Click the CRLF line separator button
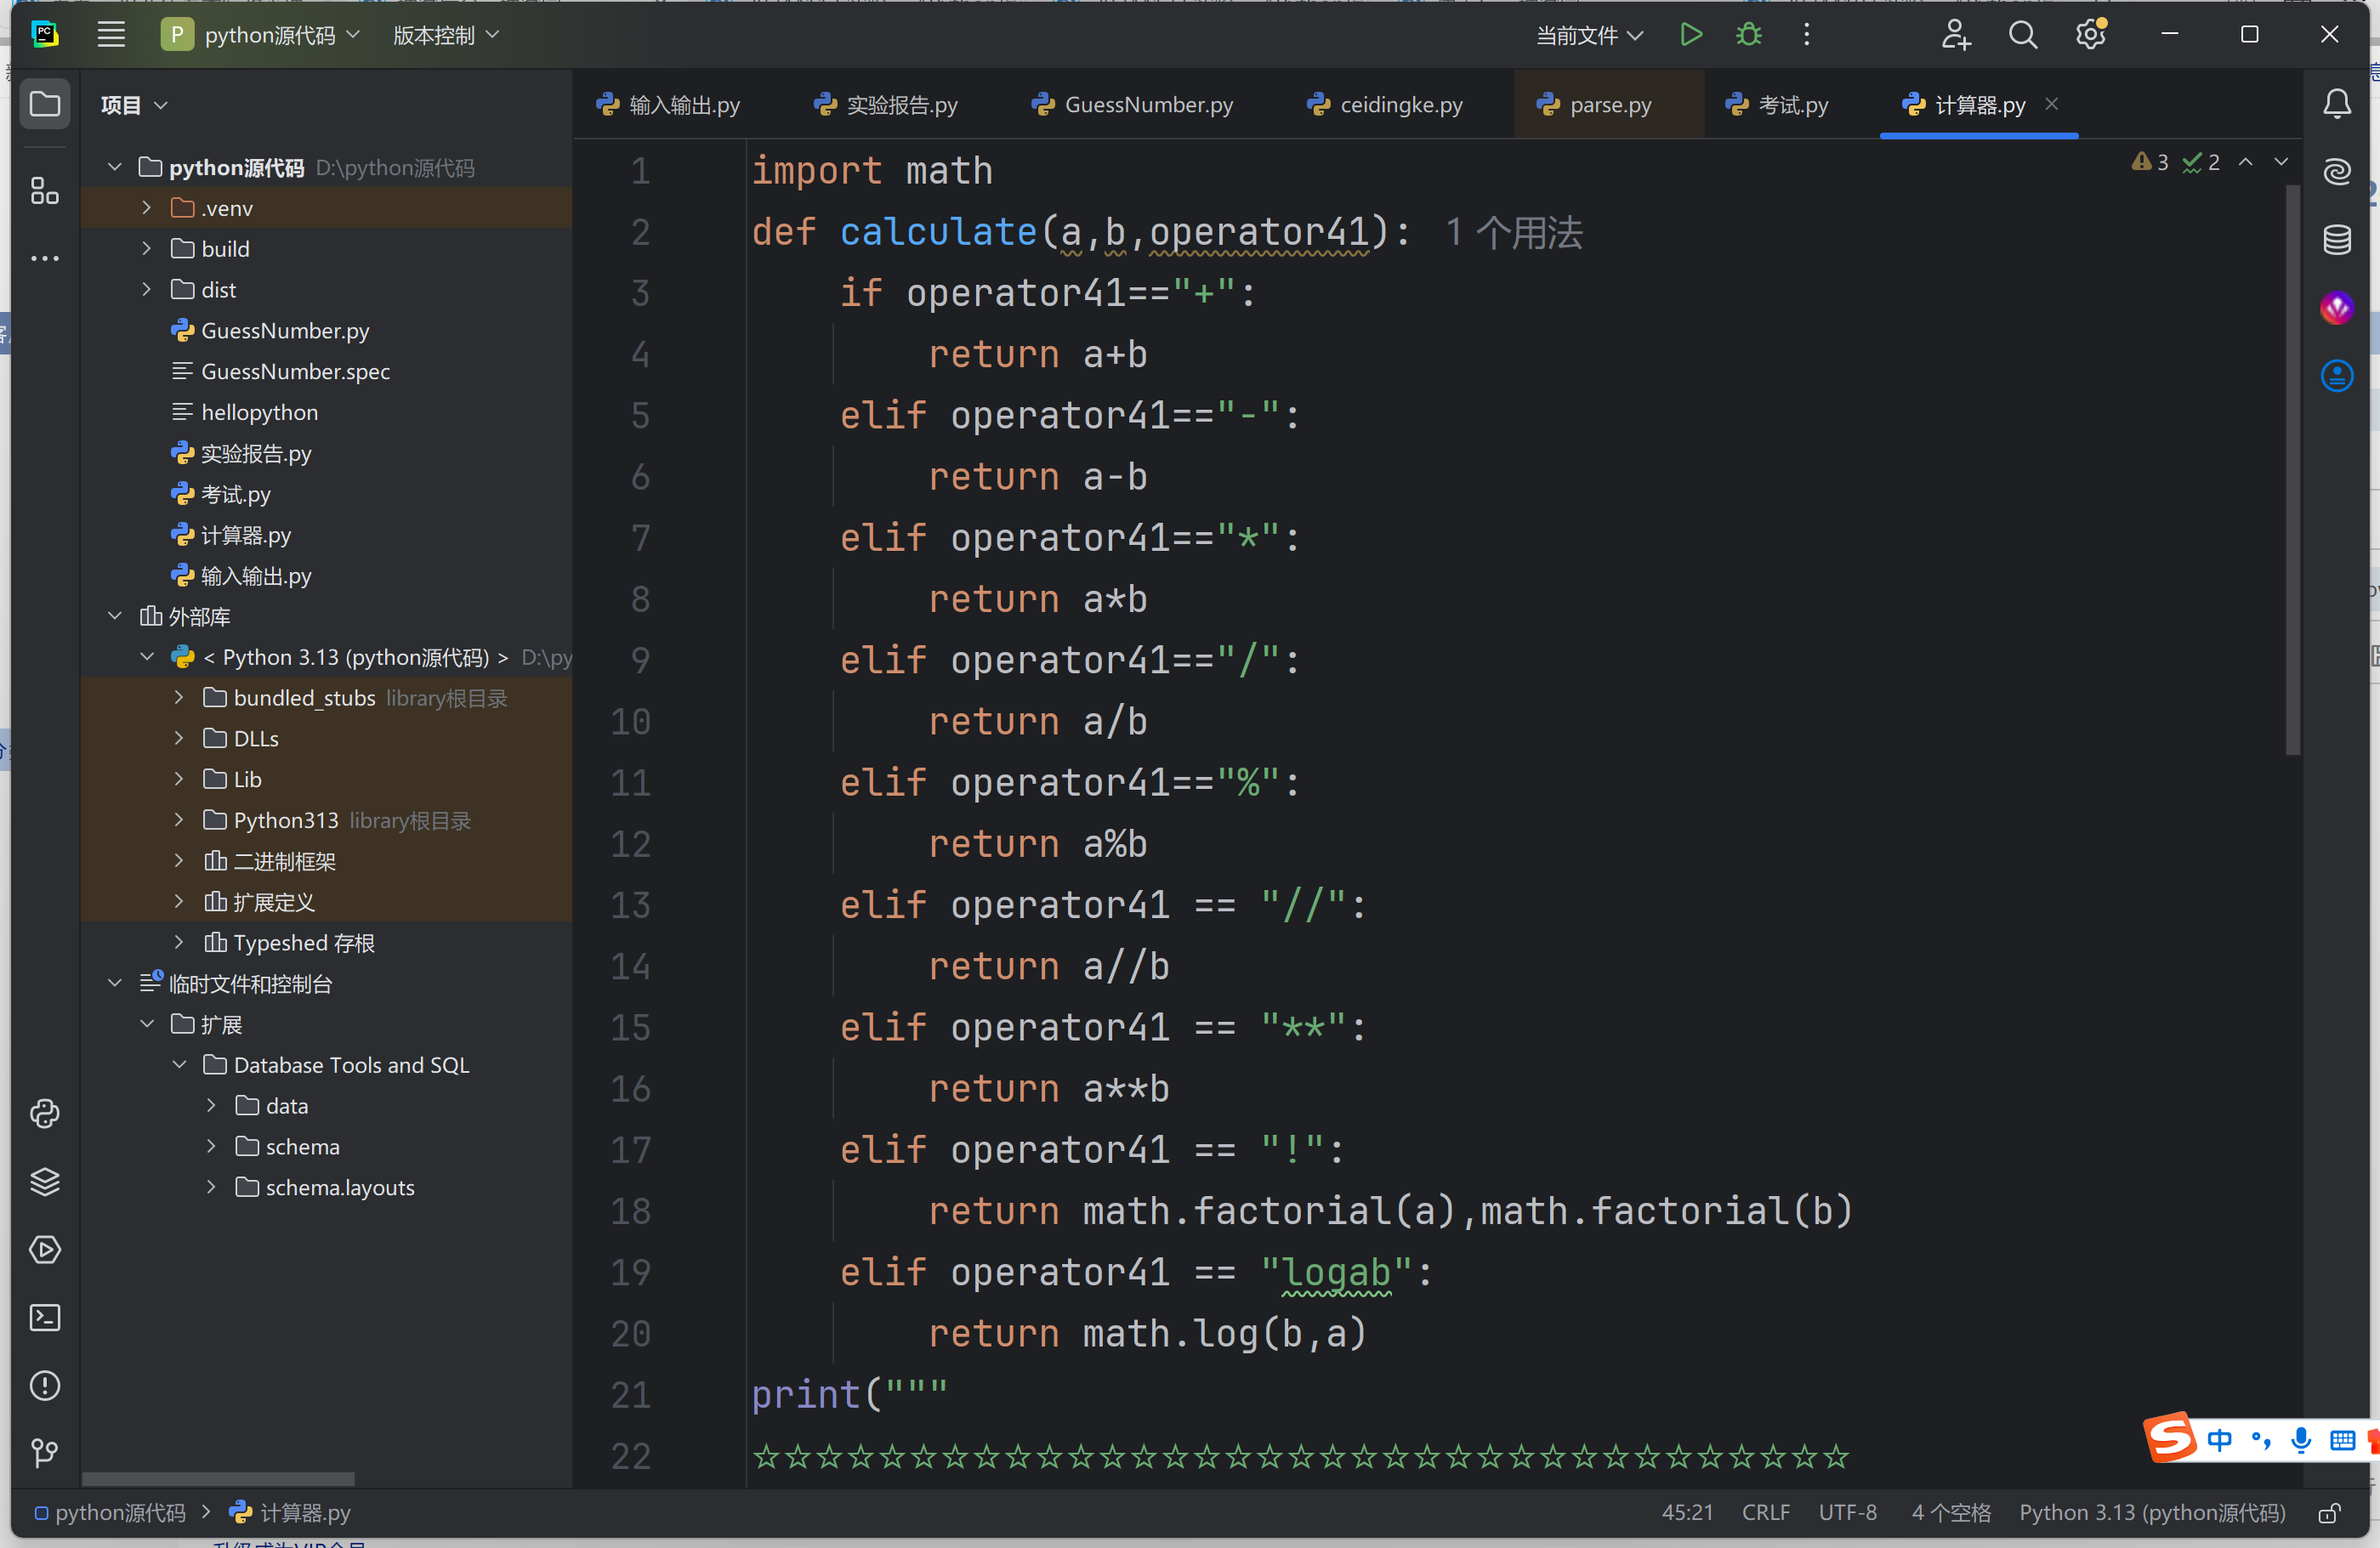The image size is (2380, 1548). (x=1765, y=1513)
